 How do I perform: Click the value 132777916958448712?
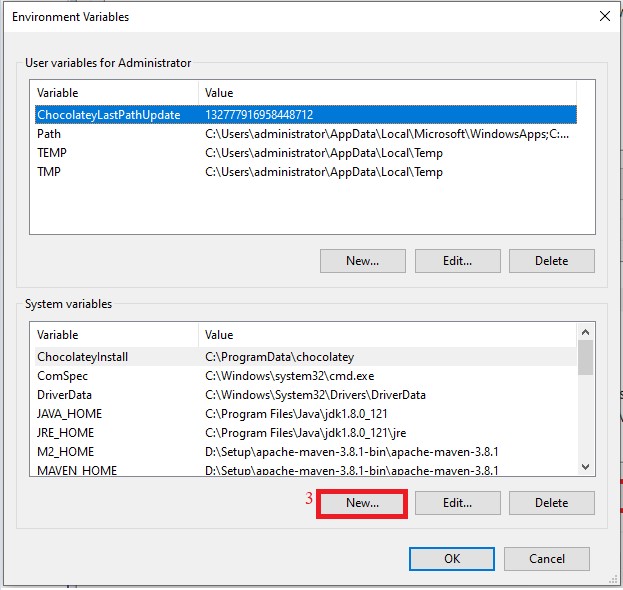tap(259, 115)
